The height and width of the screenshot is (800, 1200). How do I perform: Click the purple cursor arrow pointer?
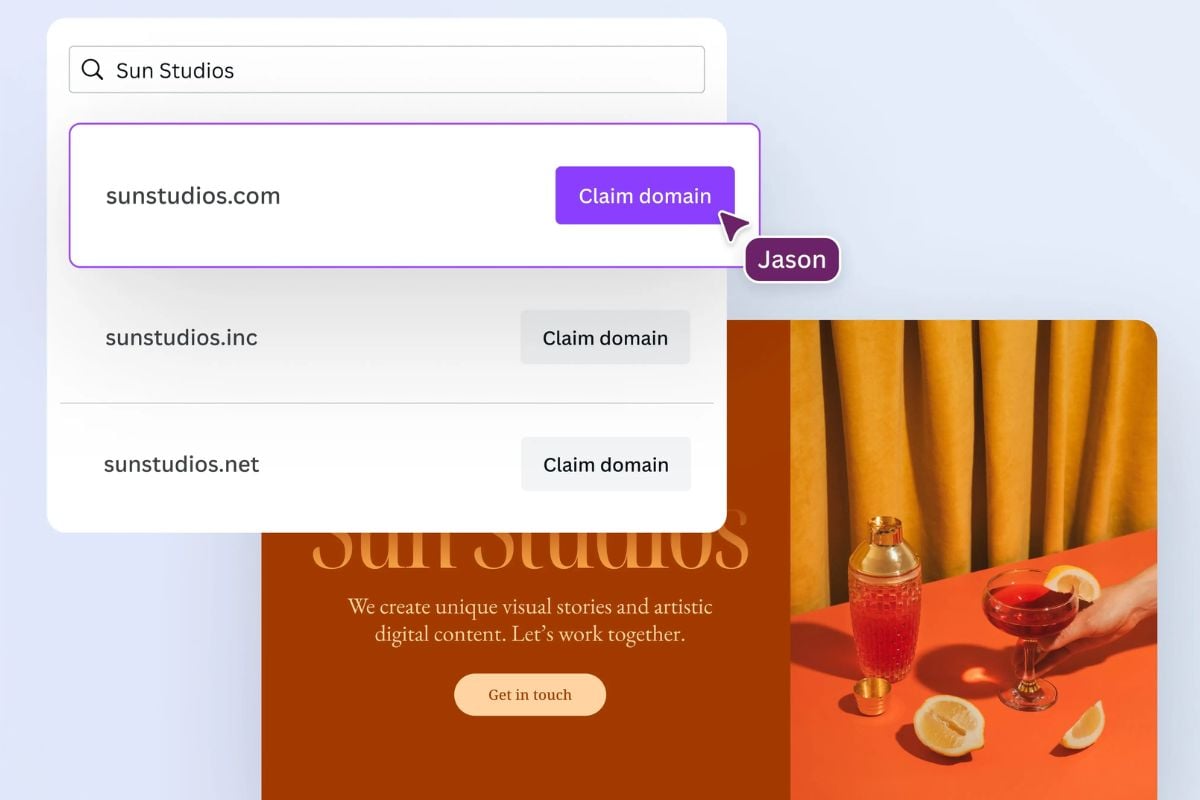[x=732, y=225]
